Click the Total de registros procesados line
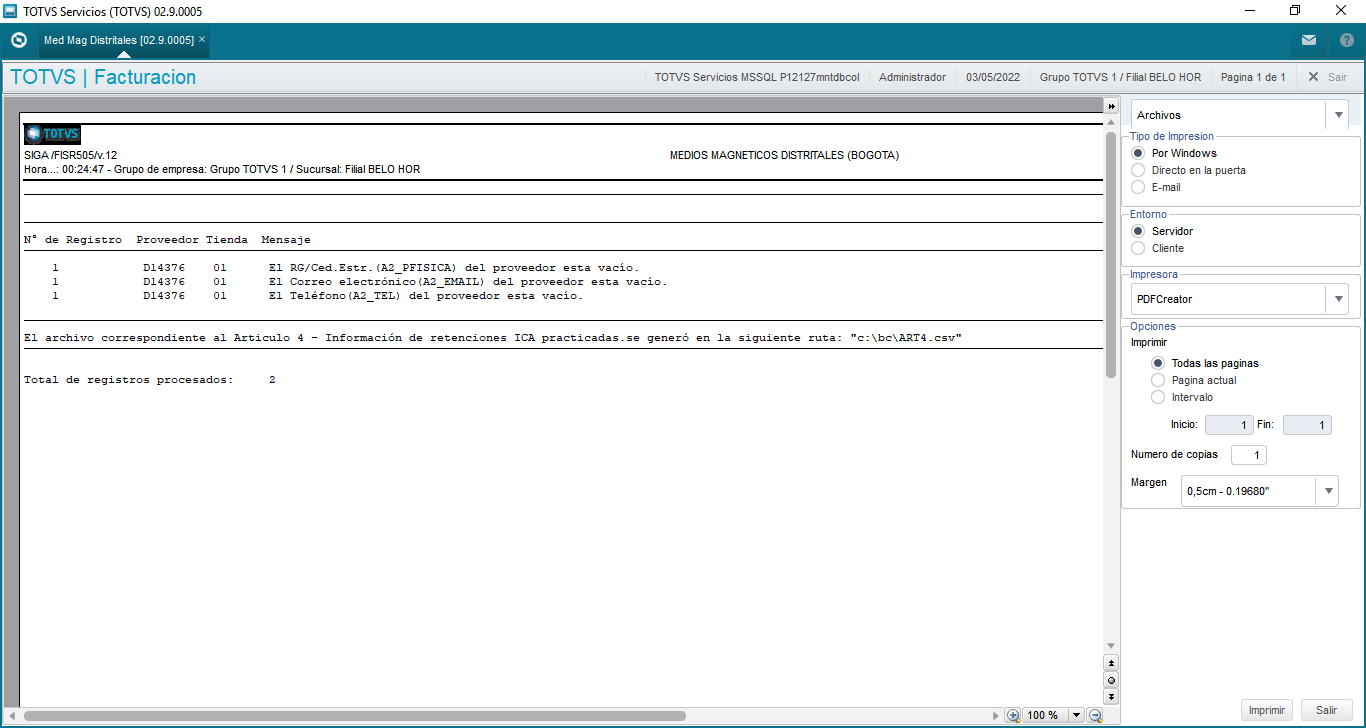The image size is (1366, 728). pos(150,380)
